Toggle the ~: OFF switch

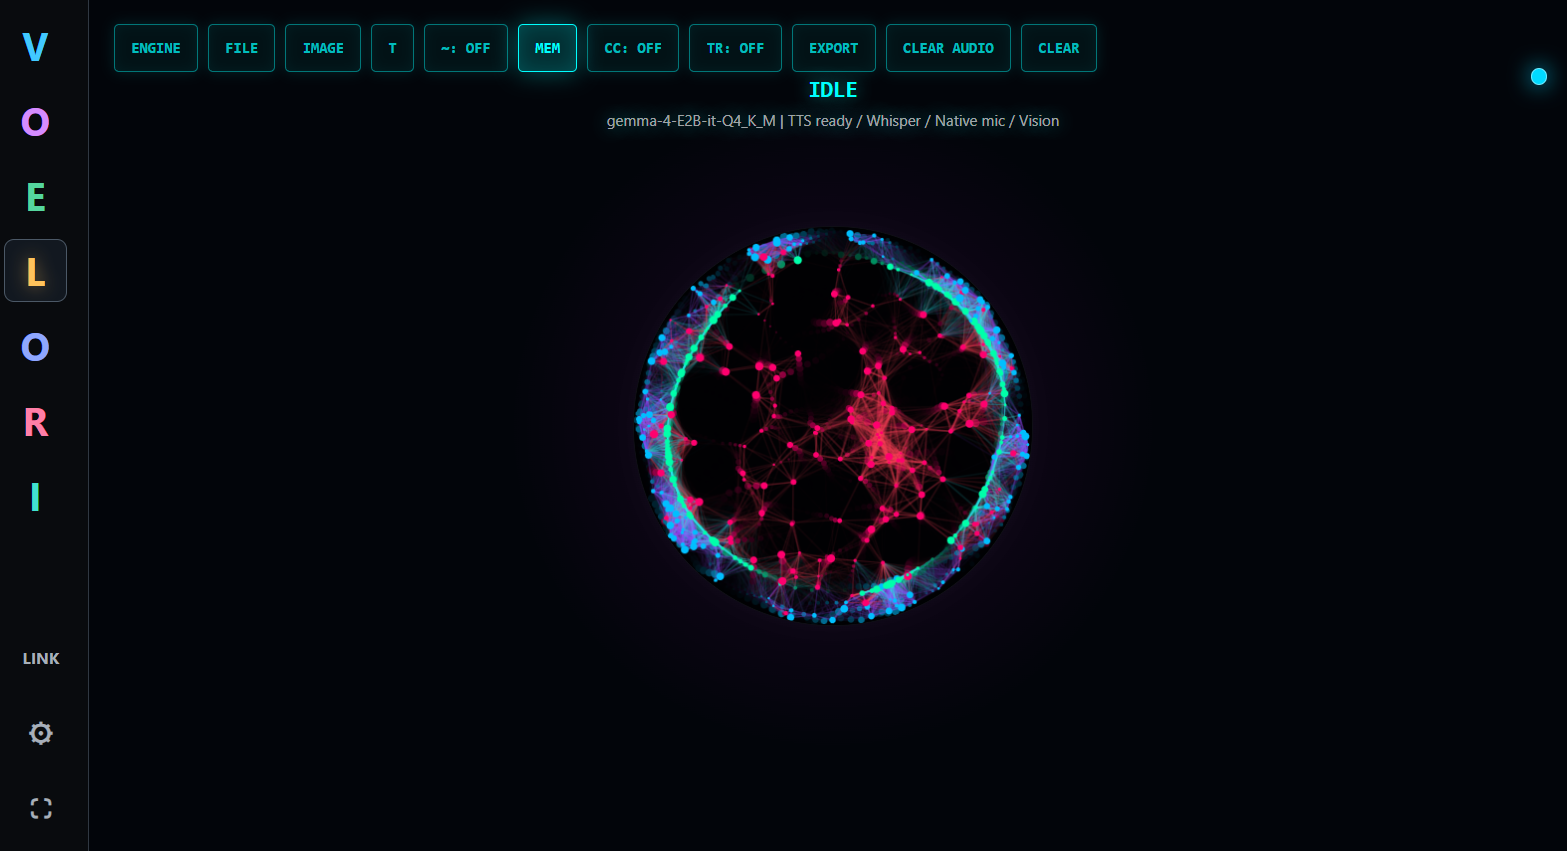[x=466, y=48]
